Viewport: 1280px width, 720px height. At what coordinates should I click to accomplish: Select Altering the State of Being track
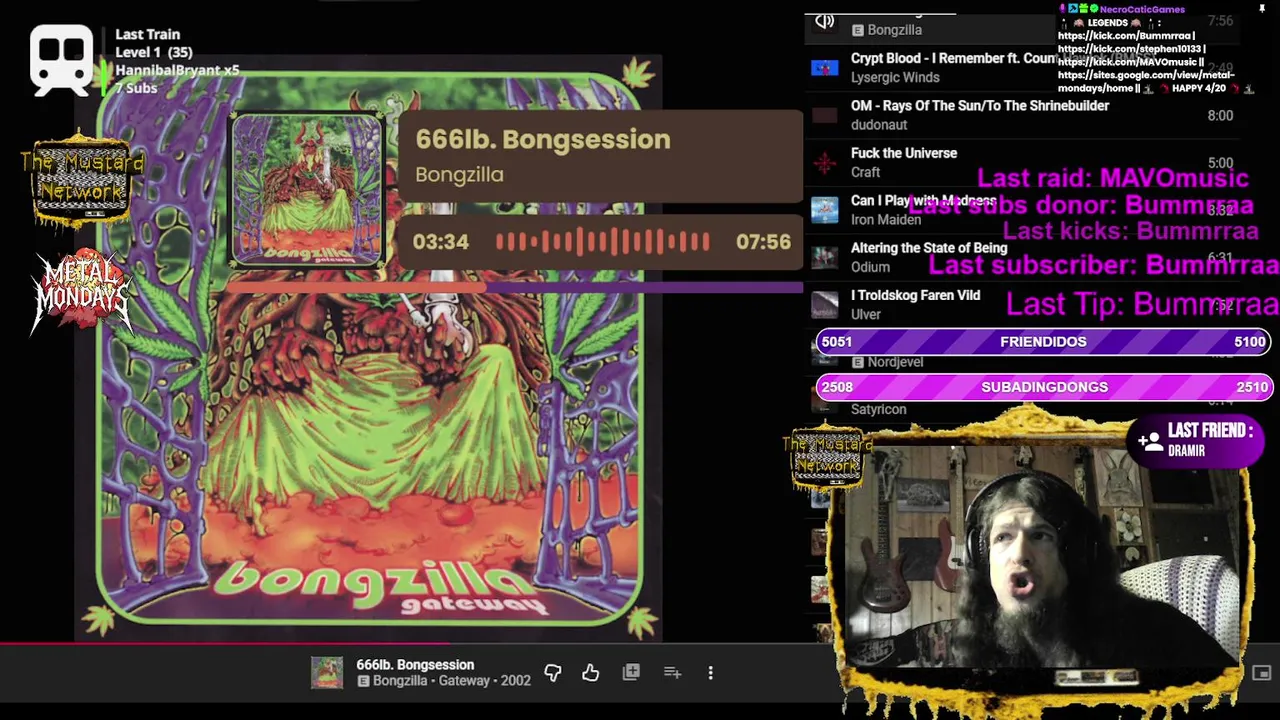coord(929,248)
